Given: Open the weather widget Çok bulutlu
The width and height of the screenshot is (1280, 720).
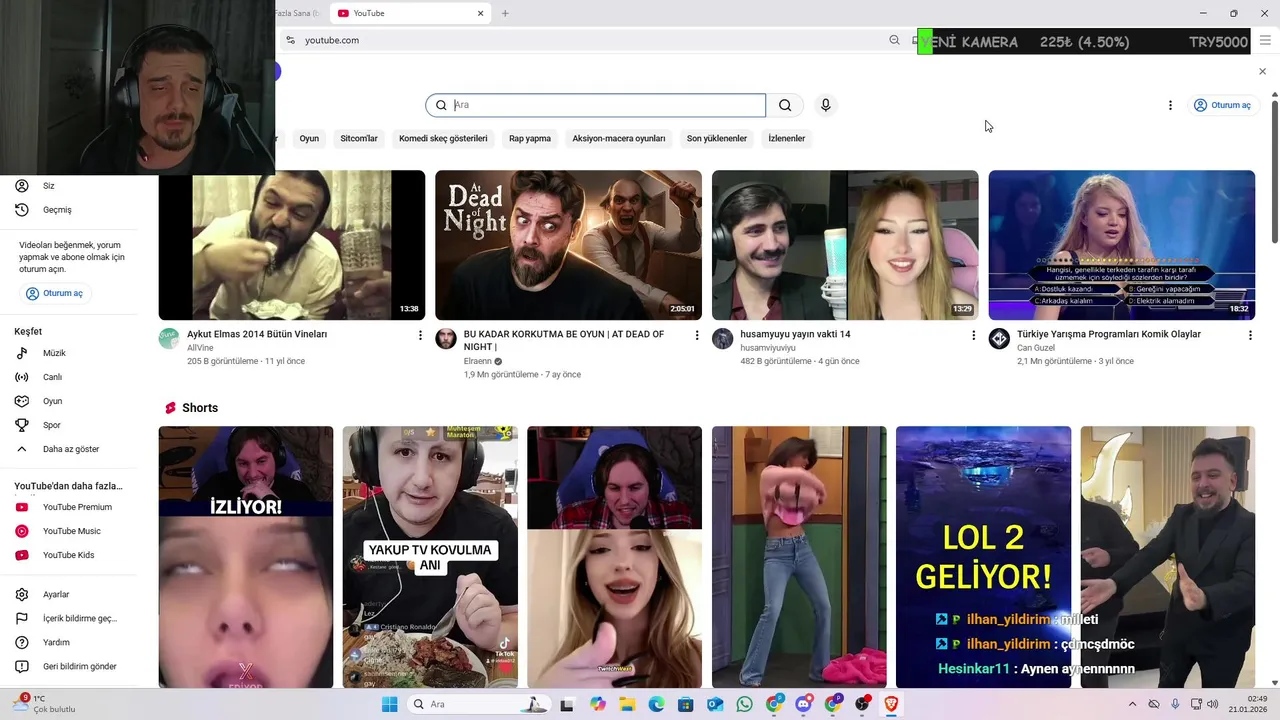Looking at the screenshot, I should pyautogui.click(x=45, y=704).
